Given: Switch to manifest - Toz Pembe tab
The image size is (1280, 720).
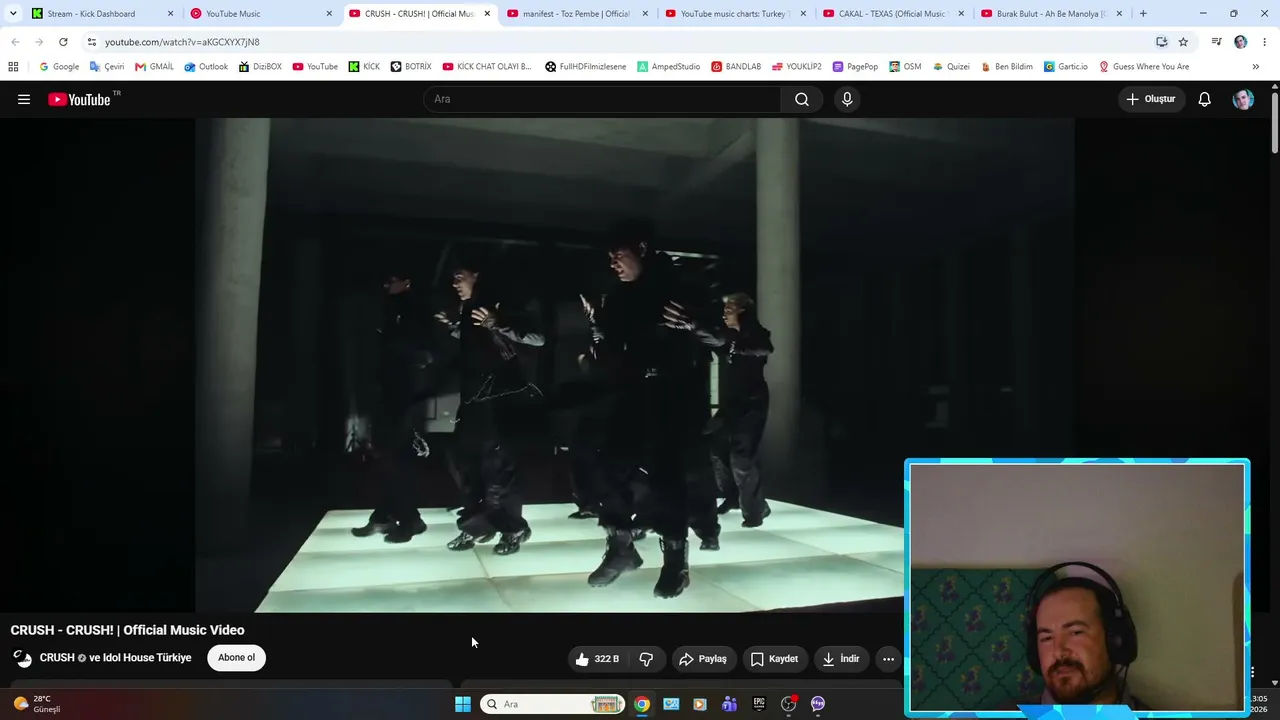Looking at the screenshot, I should [576, 14].
